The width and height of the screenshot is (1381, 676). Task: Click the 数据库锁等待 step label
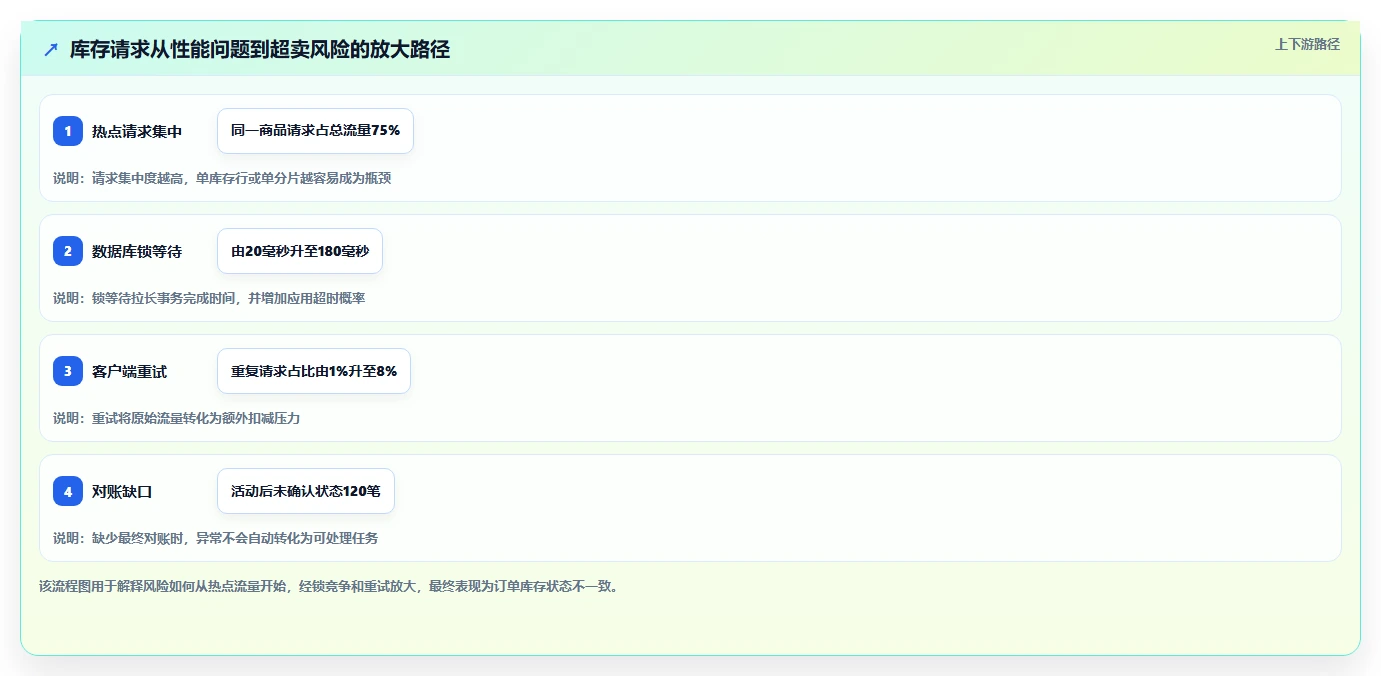[137, 251]
